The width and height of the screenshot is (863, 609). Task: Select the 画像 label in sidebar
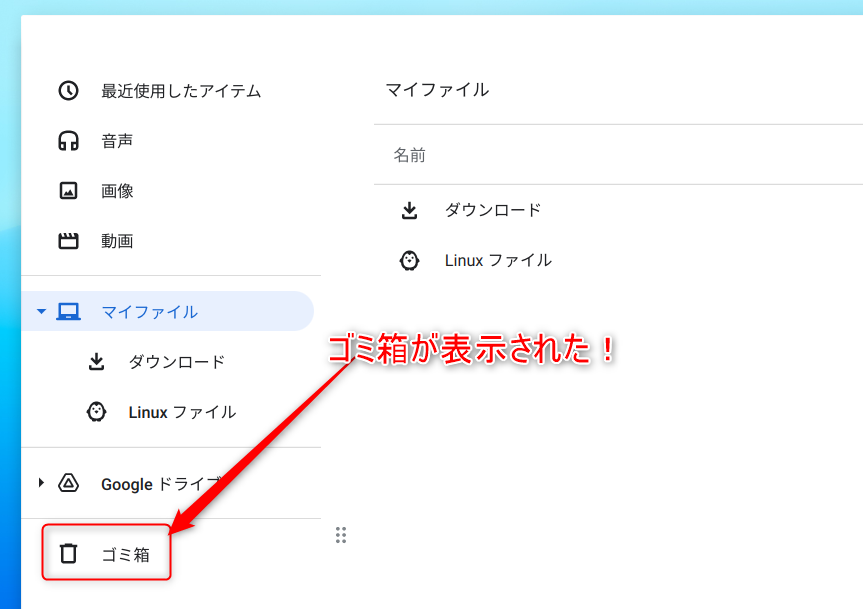117,191
